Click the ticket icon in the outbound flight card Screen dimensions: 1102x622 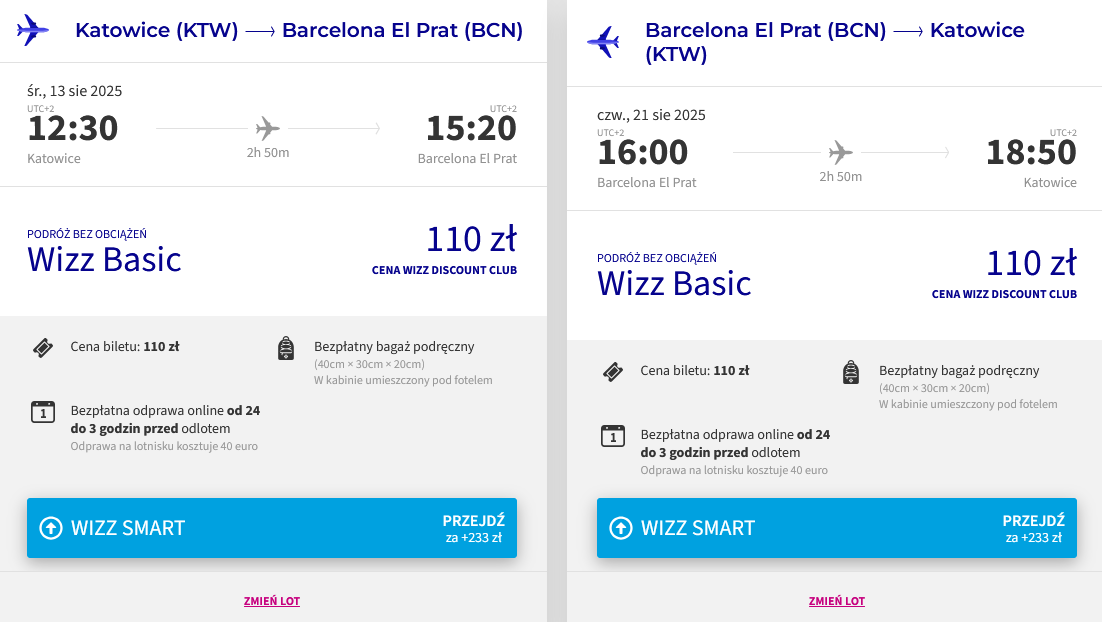point(42,348)
